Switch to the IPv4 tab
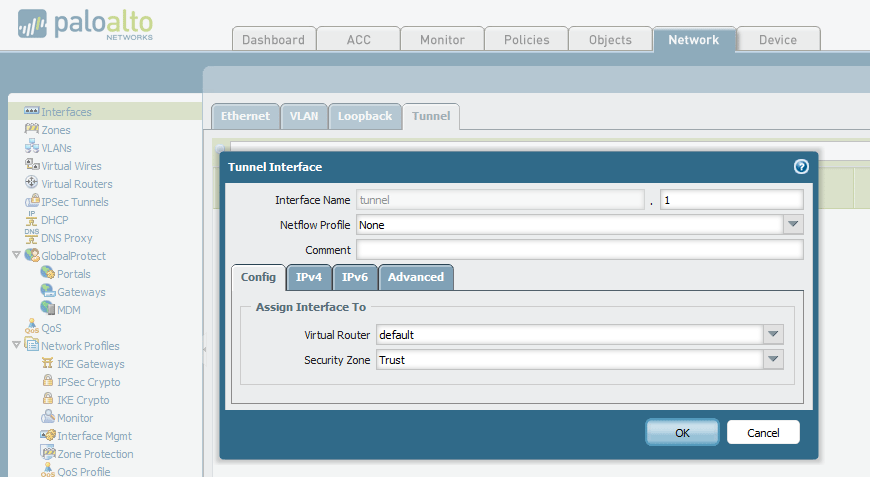This screenshot has width=870, height=477. (x=309, y=277)
